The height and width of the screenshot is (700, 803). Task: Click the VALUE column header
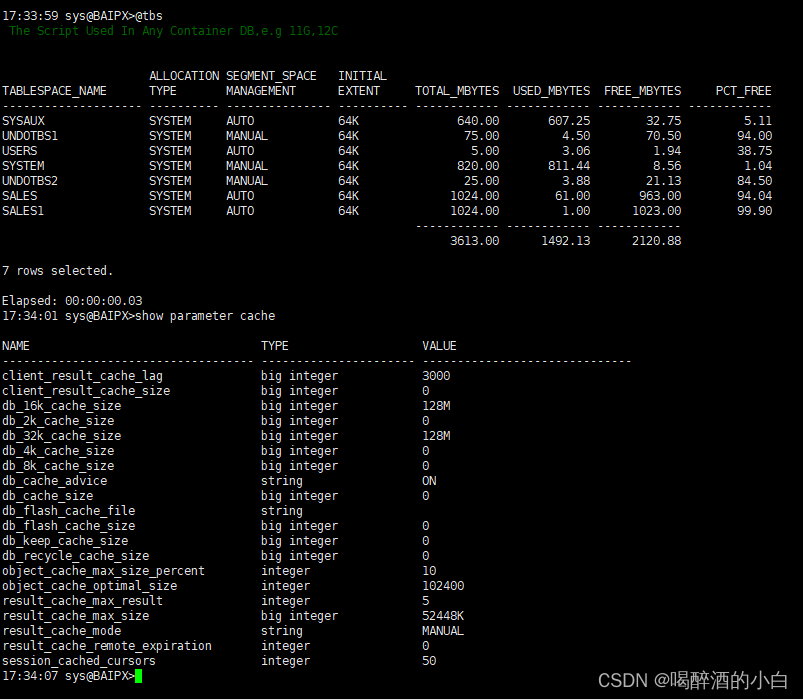tap(439, 346)
